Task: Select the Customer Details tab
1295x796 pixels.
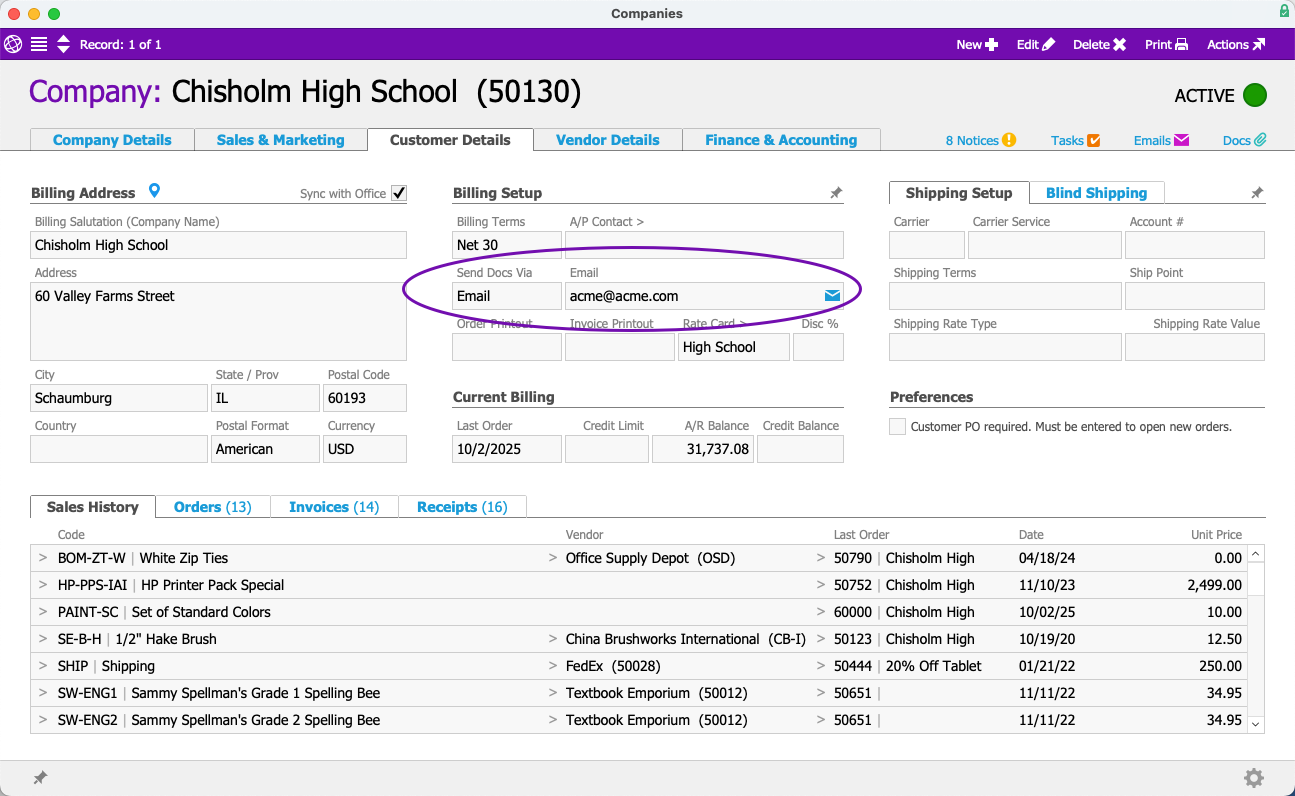Action: pos(450,140)
